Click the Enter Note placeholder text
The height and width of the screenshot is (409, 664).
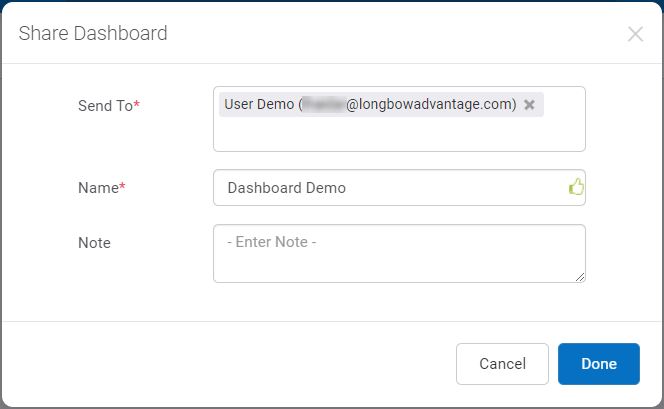point(272,242)
